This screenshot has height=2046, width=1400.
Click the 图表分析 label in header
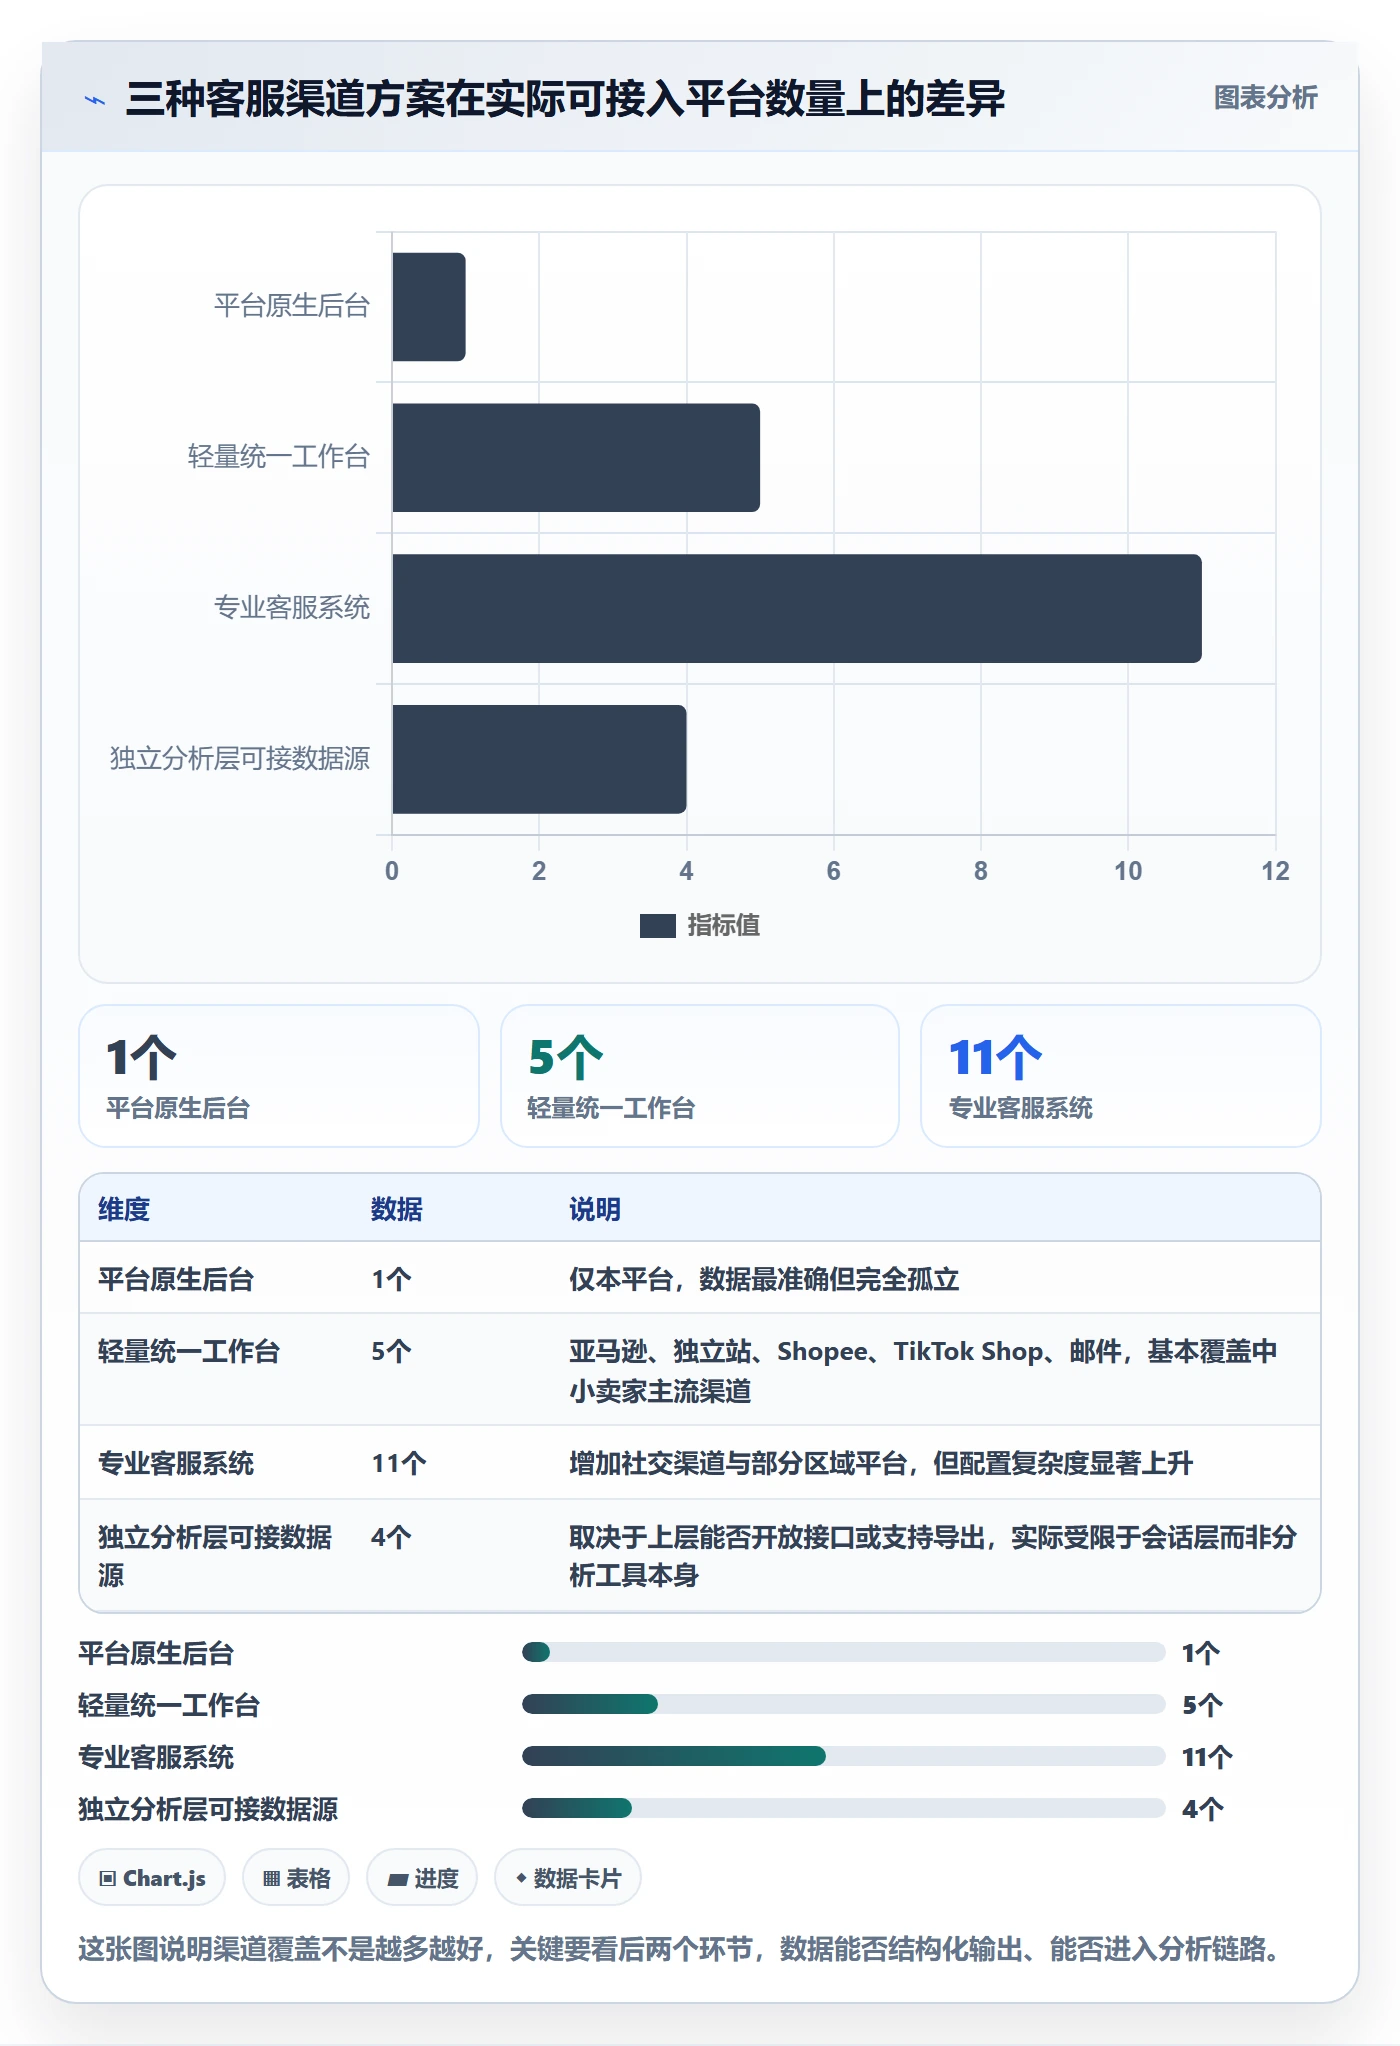tap(1265, 98)
